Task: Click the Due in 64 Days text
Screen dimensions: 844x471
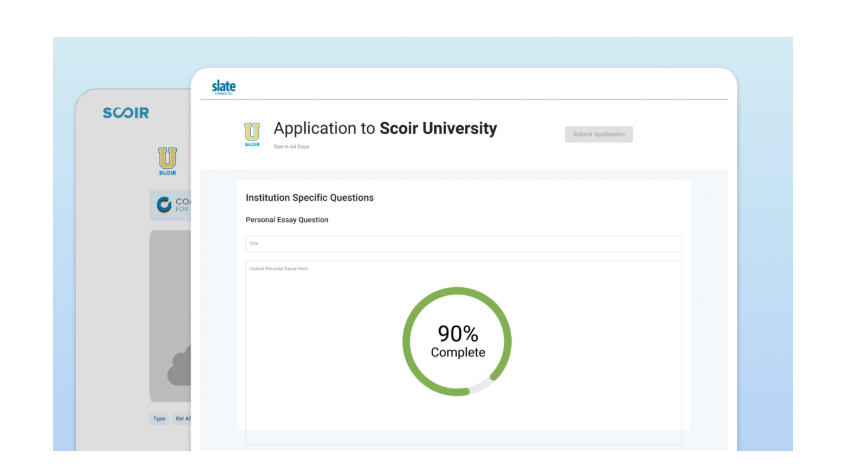Action: pyautogui.click(x=291, y=146)
